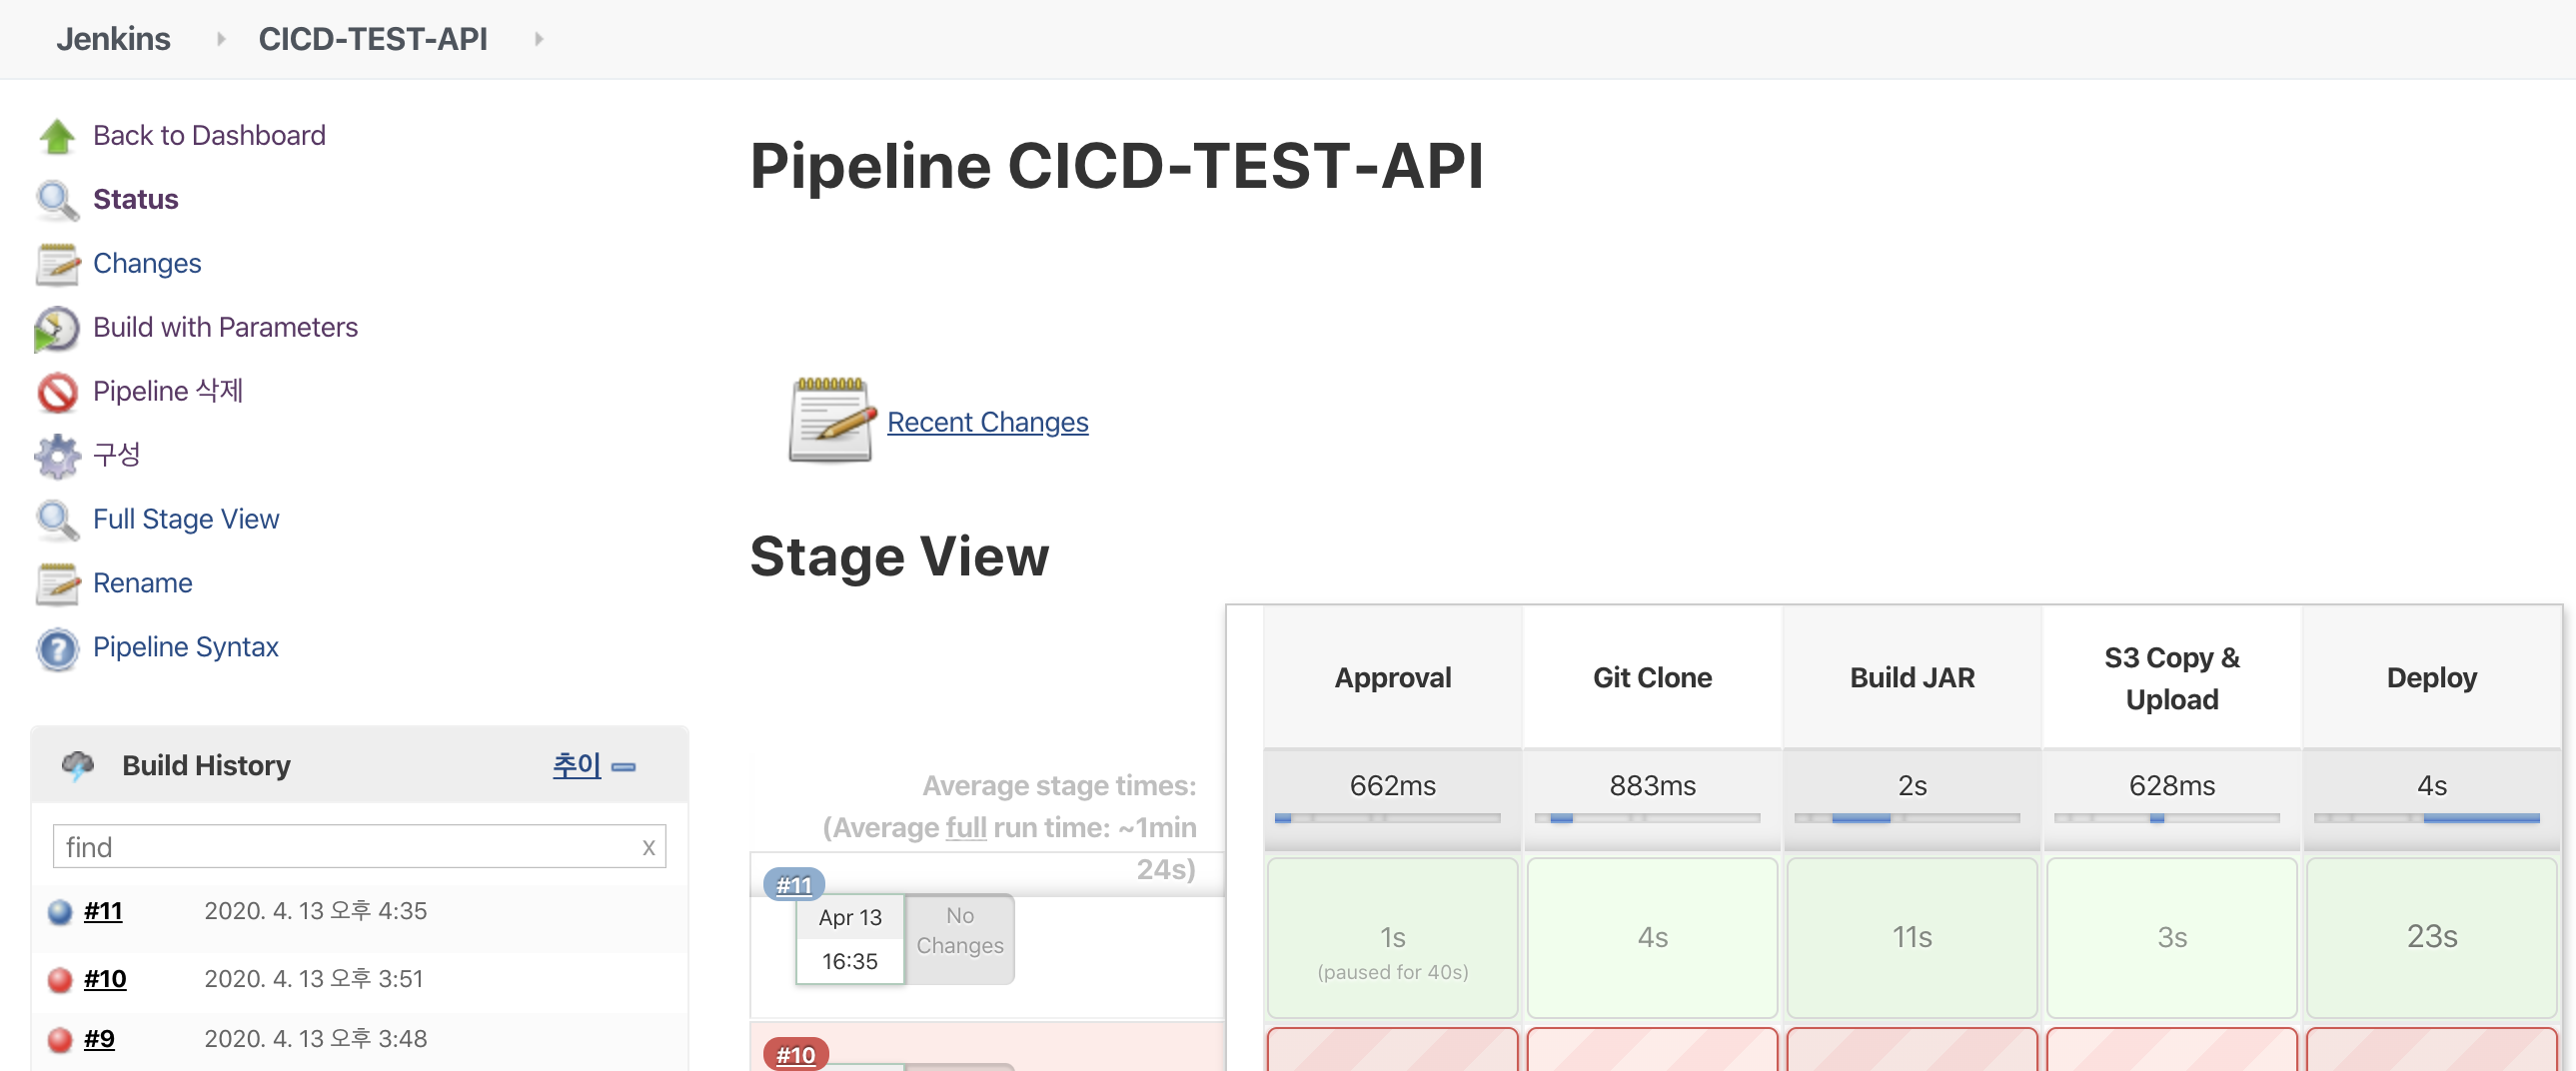Expand the dropdown arrow after Jenkins breadcrumb
The width and height of the screenshot is (2576, 1071).
221,39
